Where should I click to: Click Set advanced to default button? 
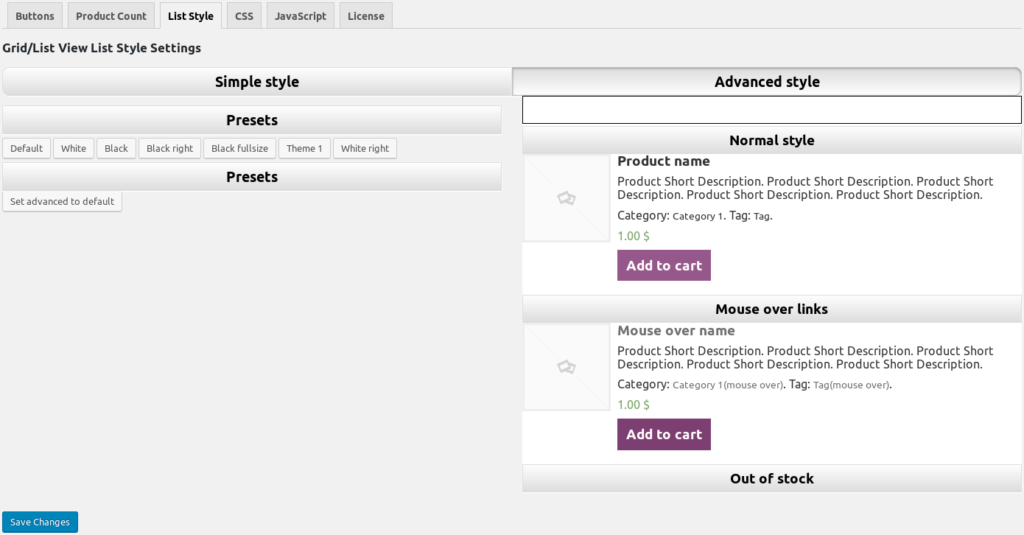tap(62, 202)
